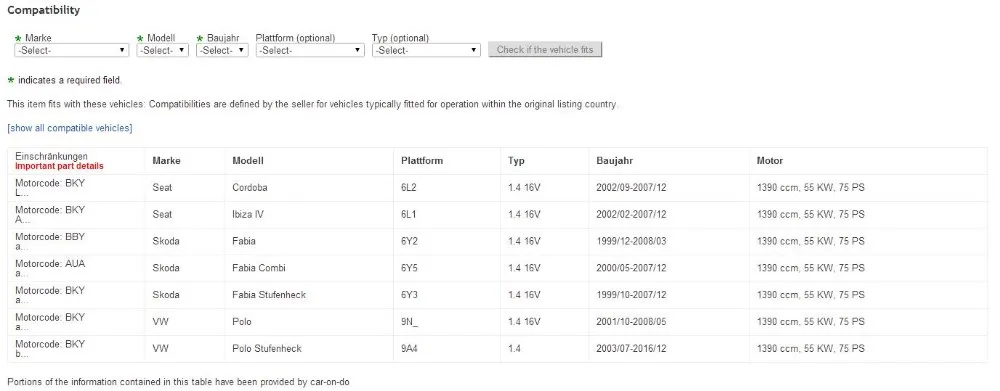Image resolution: width=1000 pixels, height=391 pixels.
Task: Click show all compatible vehicles link
Action: [70, 128]
